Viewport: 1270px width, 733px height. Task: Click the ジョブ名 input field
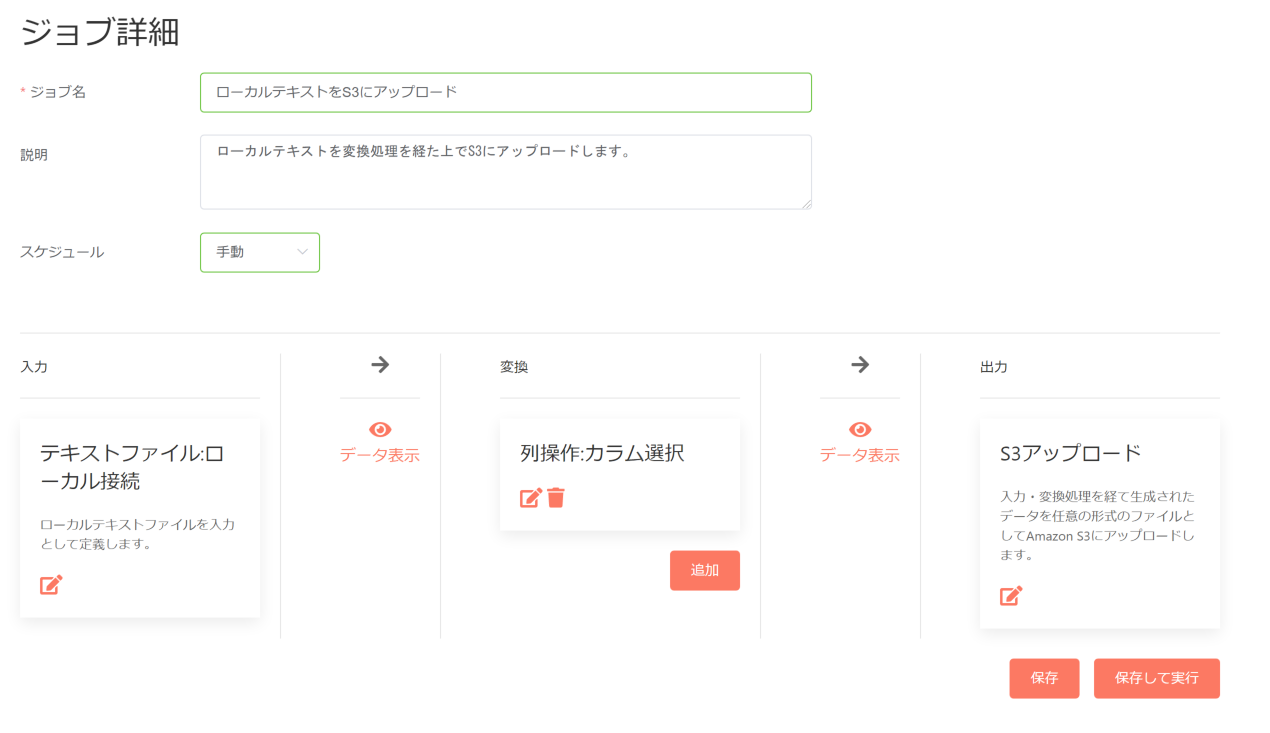point(505,92)
